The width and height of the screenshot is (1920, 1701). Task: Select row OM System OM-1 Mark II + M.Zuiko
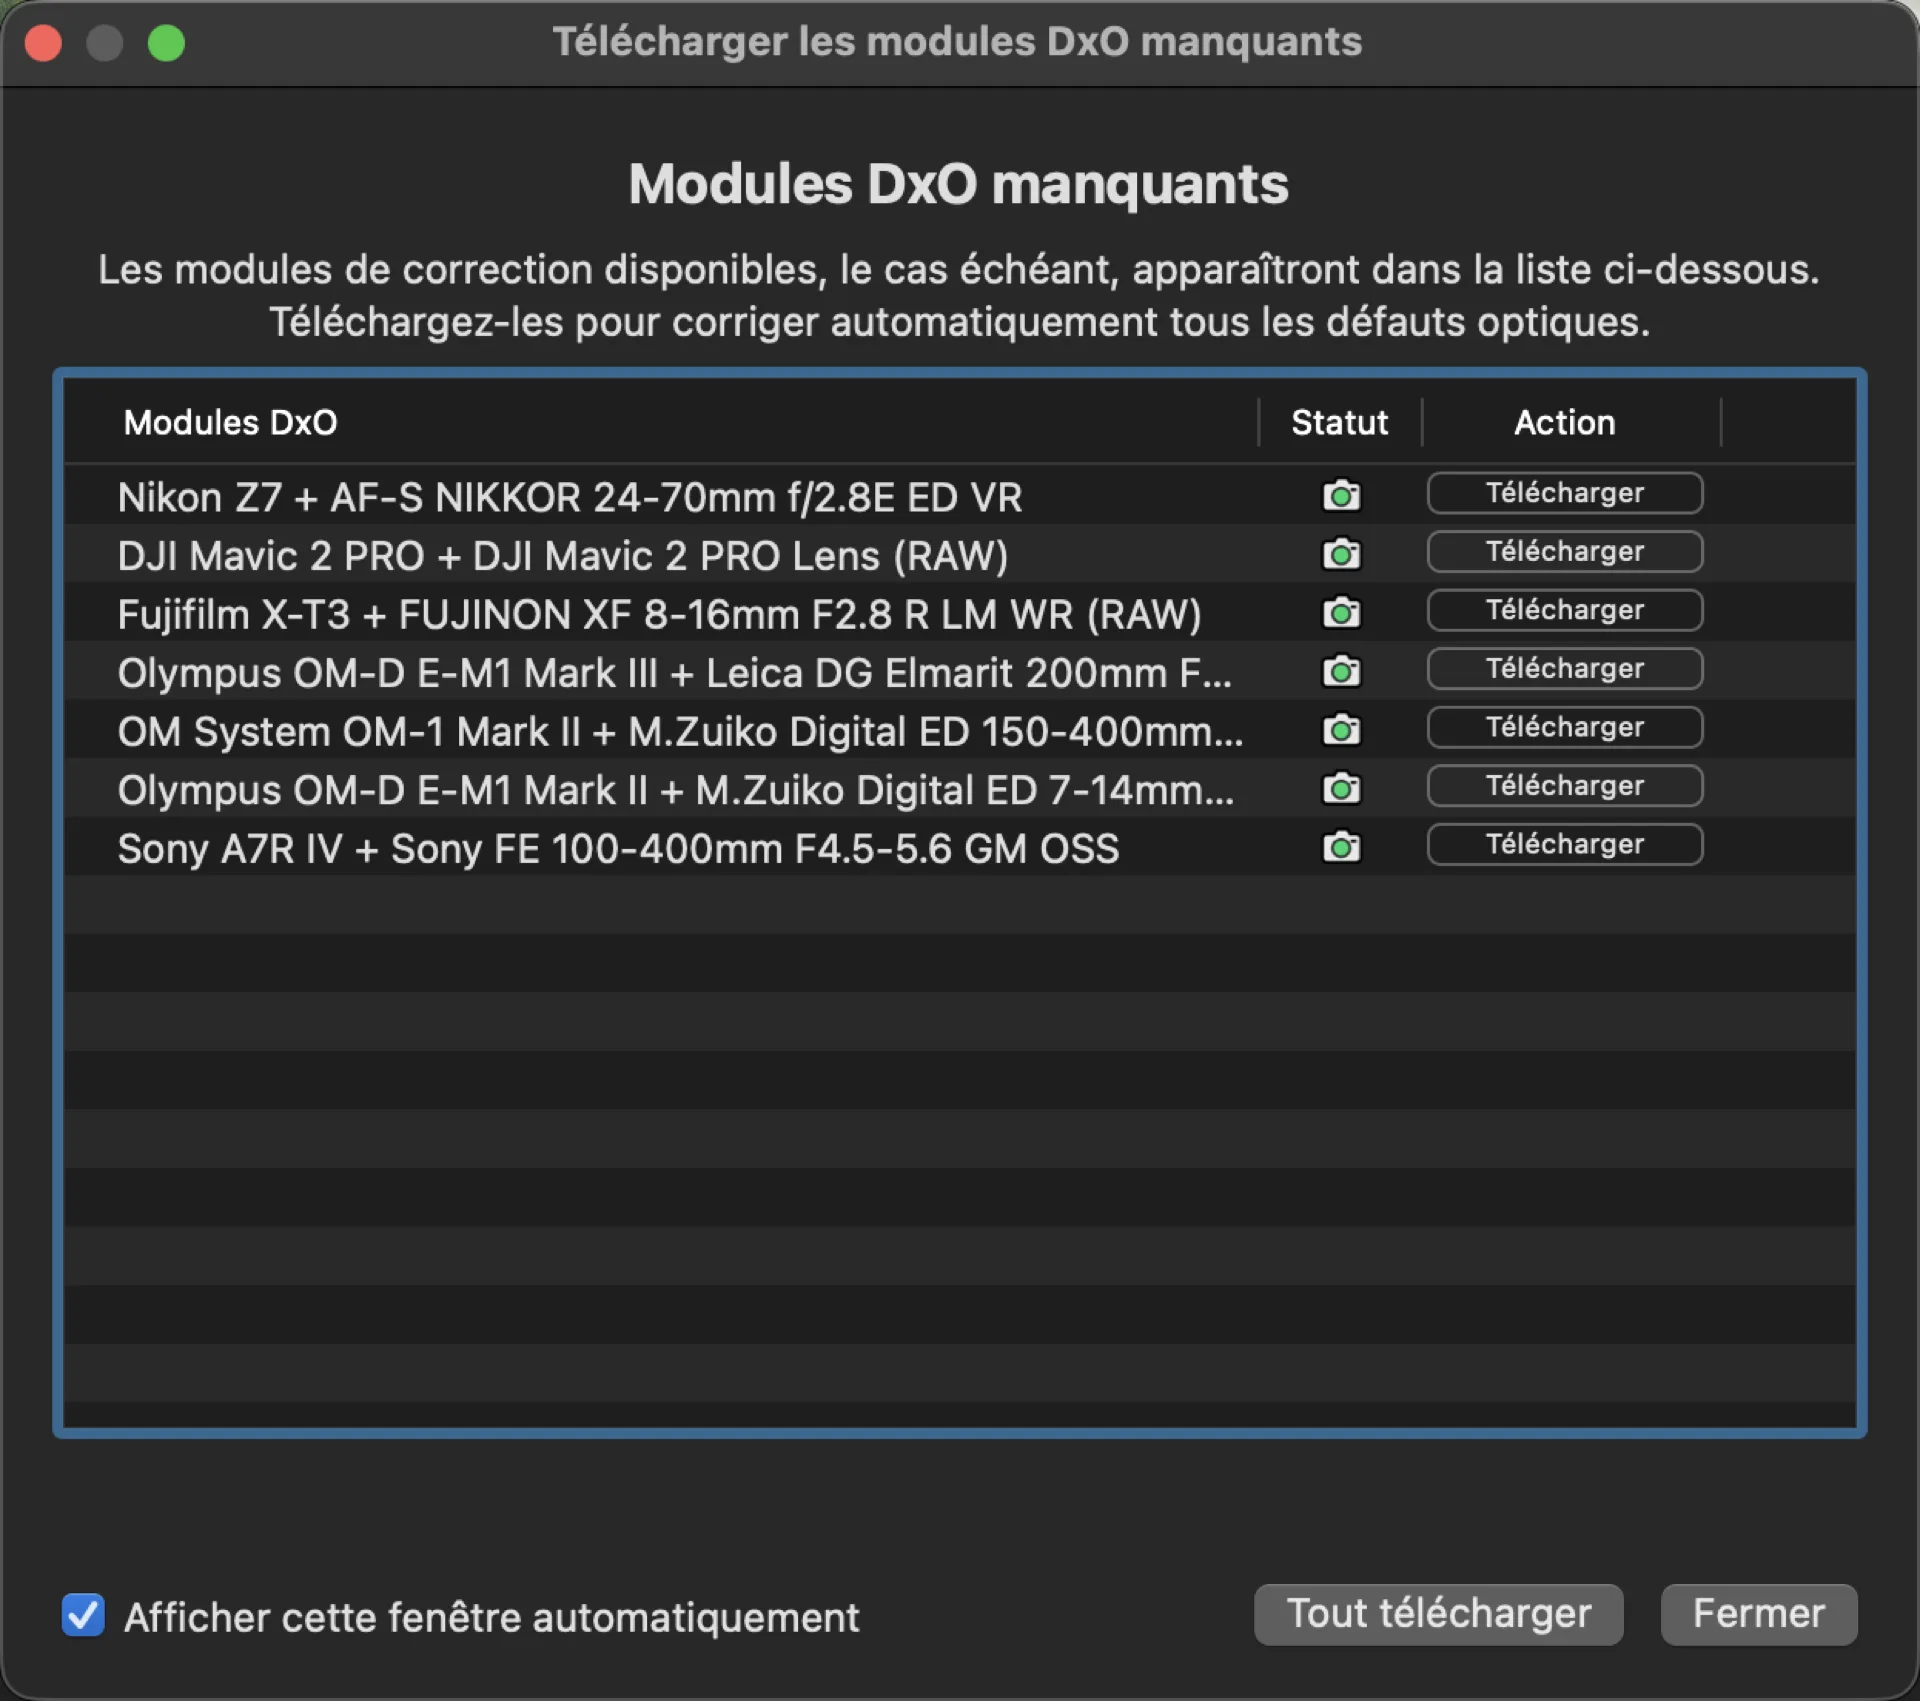960,730
